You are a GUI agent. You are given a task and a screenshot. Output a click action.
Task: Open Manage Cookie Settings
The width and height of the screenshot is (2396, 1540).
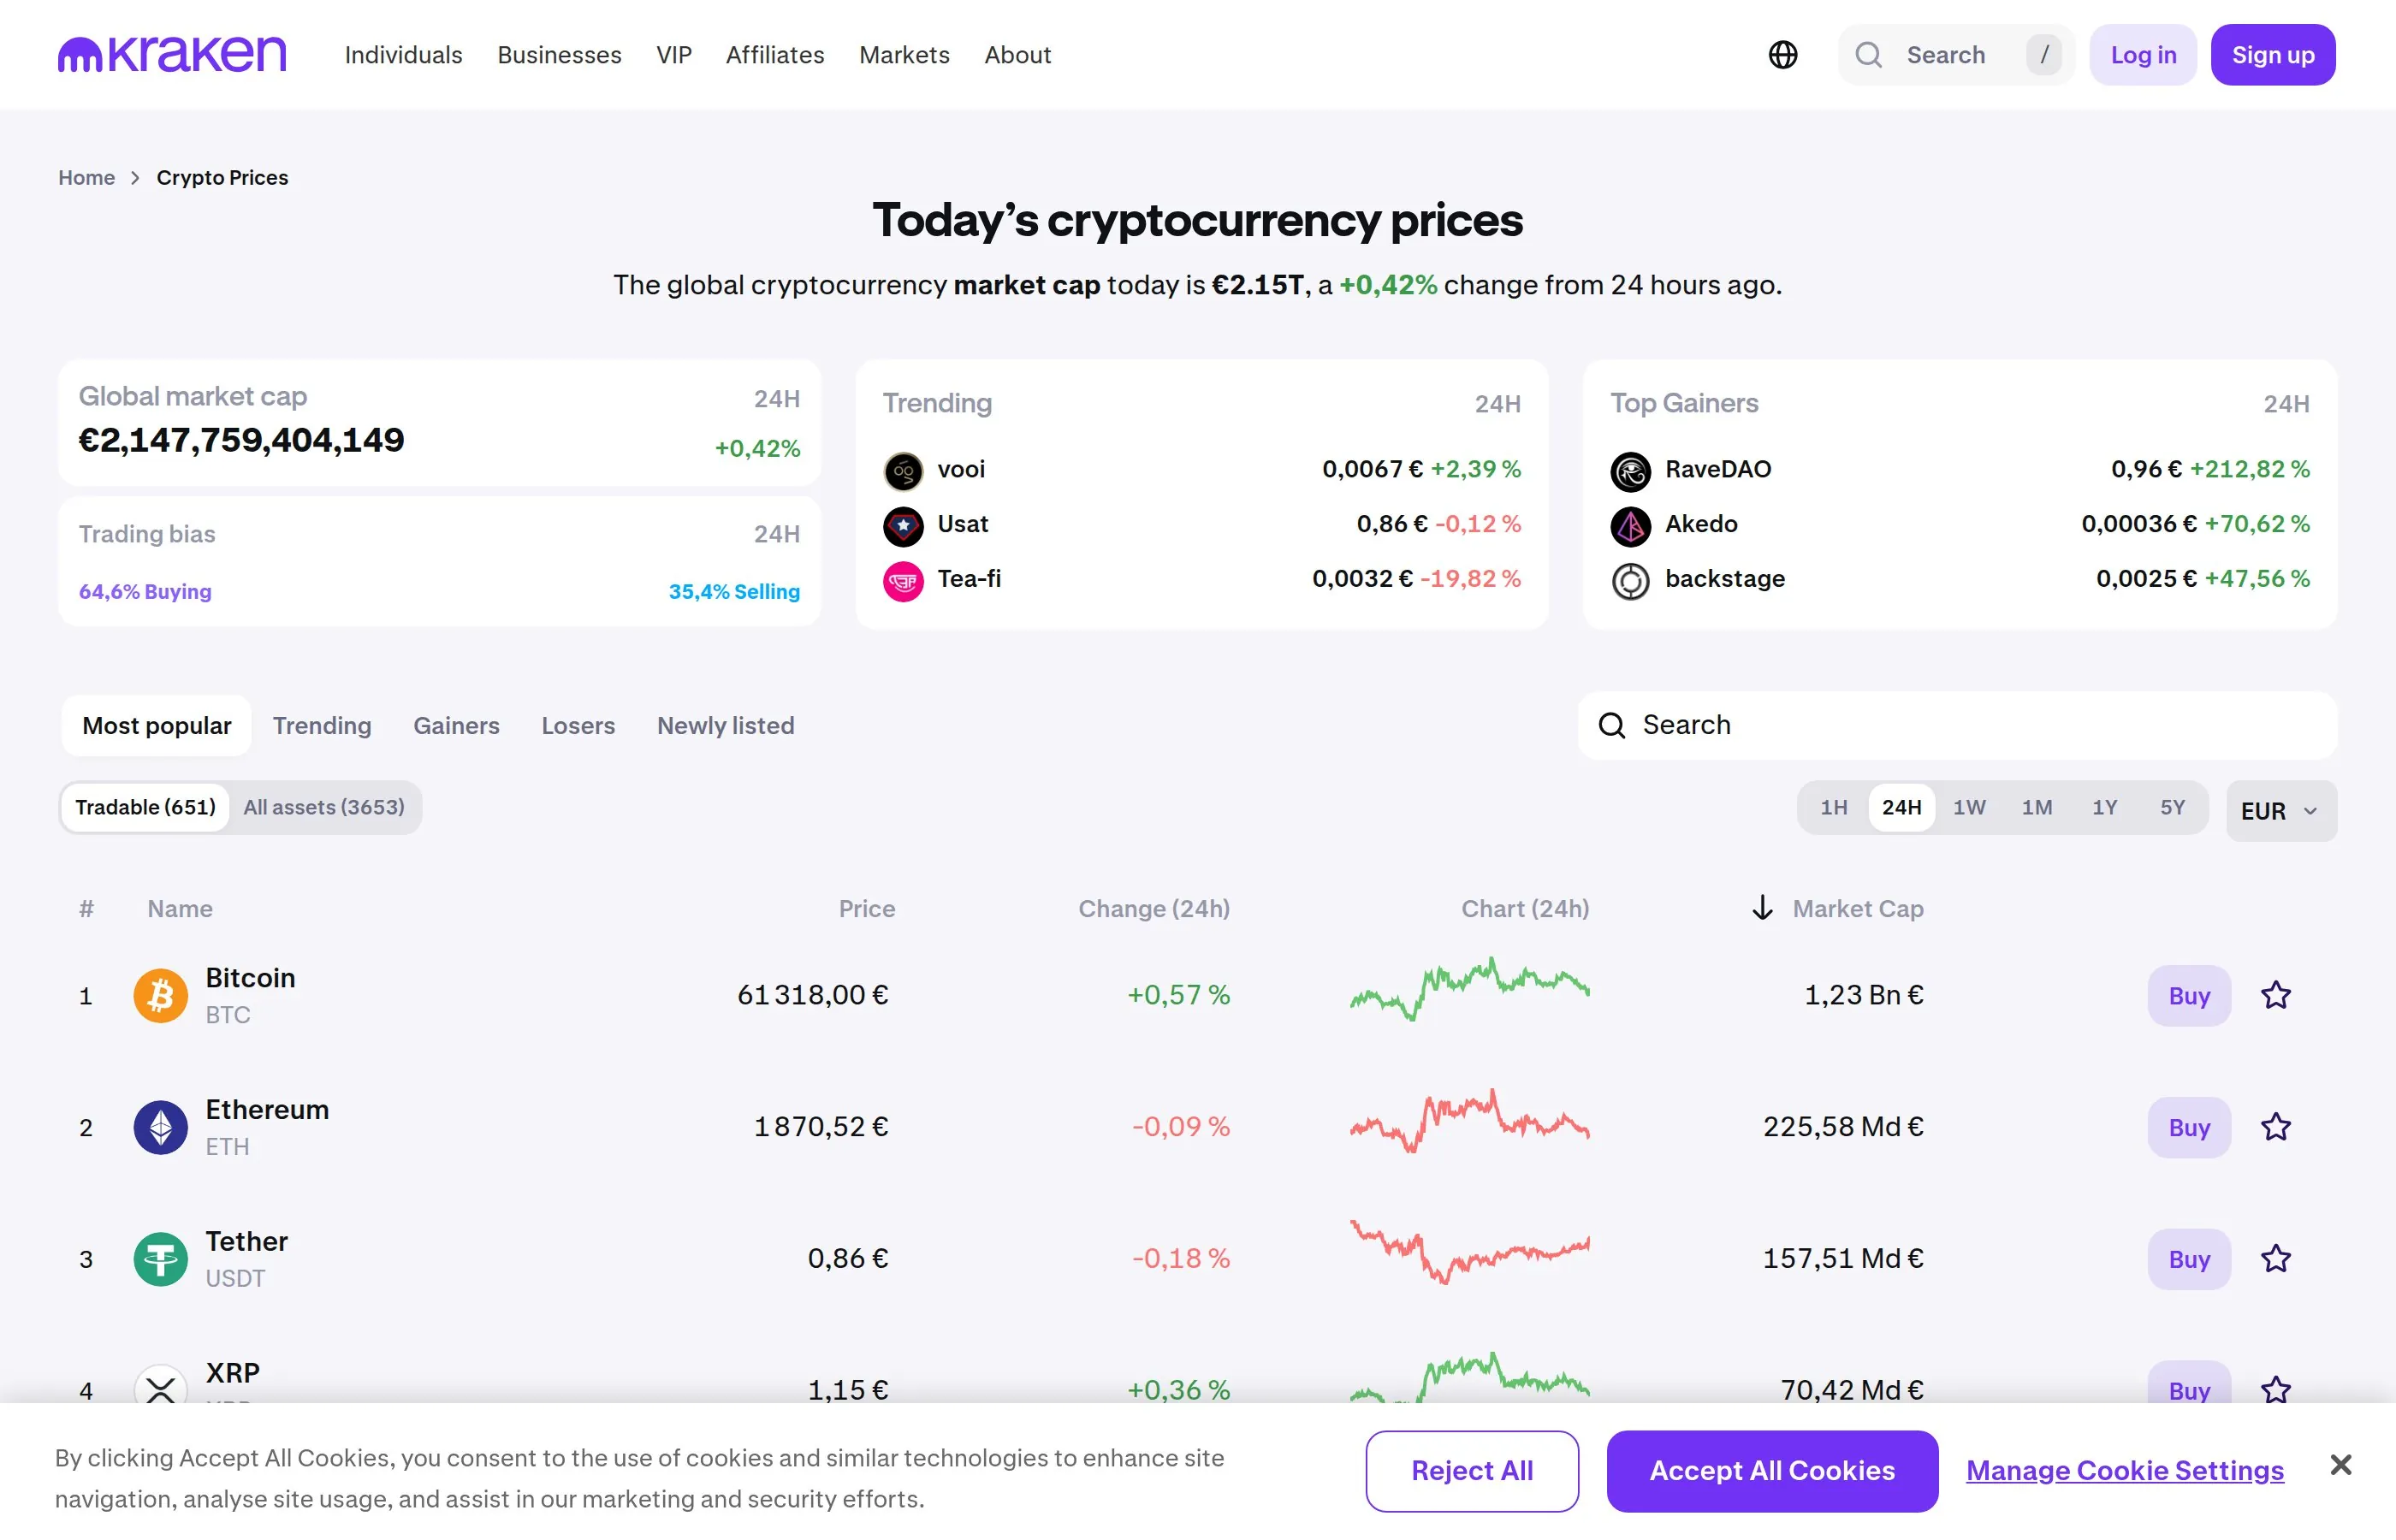coord(2124,1471)
